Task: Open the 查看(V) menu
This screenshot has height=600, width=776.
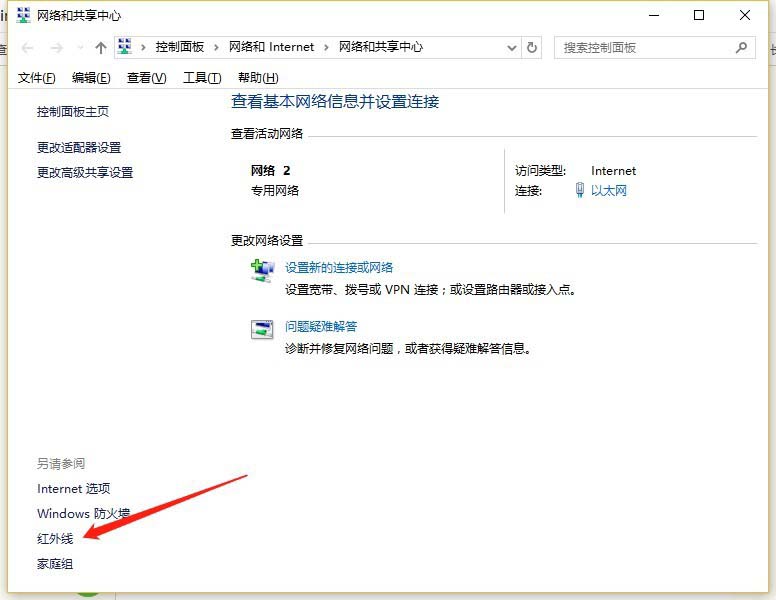Action: pyautogui.click(x=146, y=78)
